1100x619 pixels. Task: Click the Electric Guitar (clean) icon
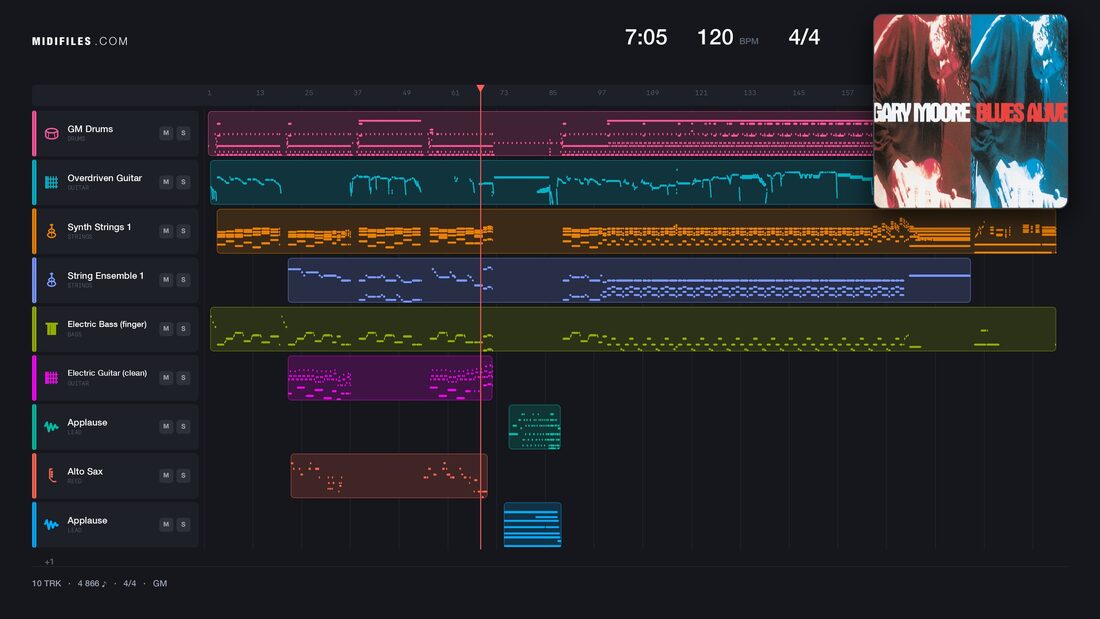[51, 378]
